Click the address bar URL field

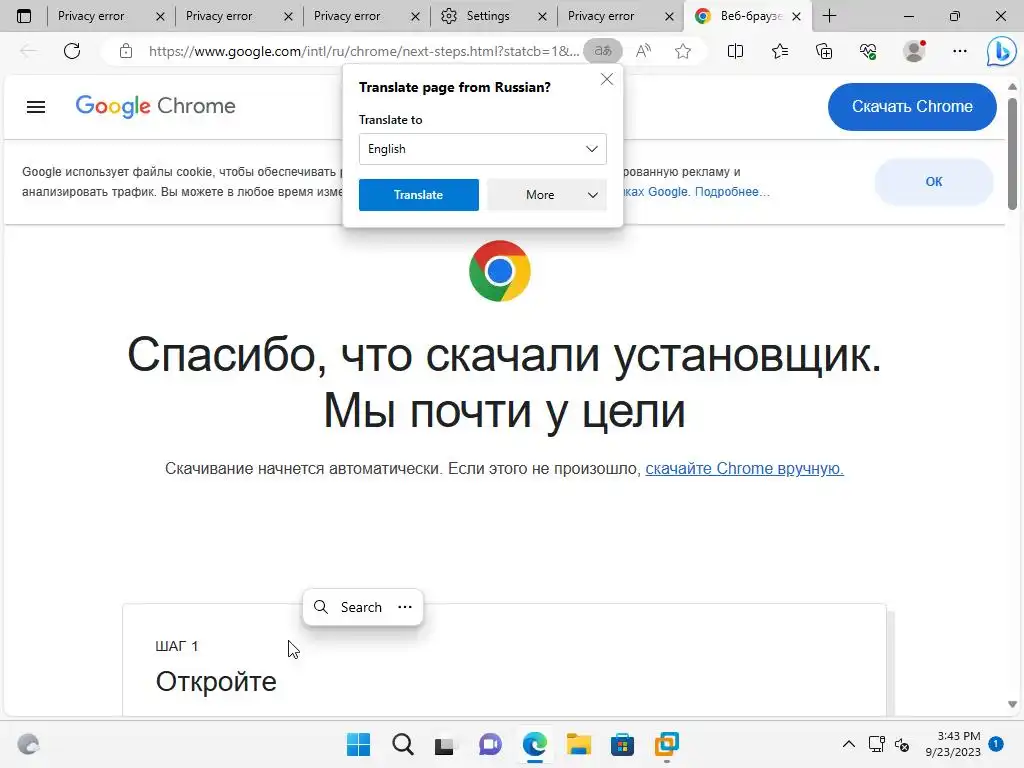click(x=363, y=51)
